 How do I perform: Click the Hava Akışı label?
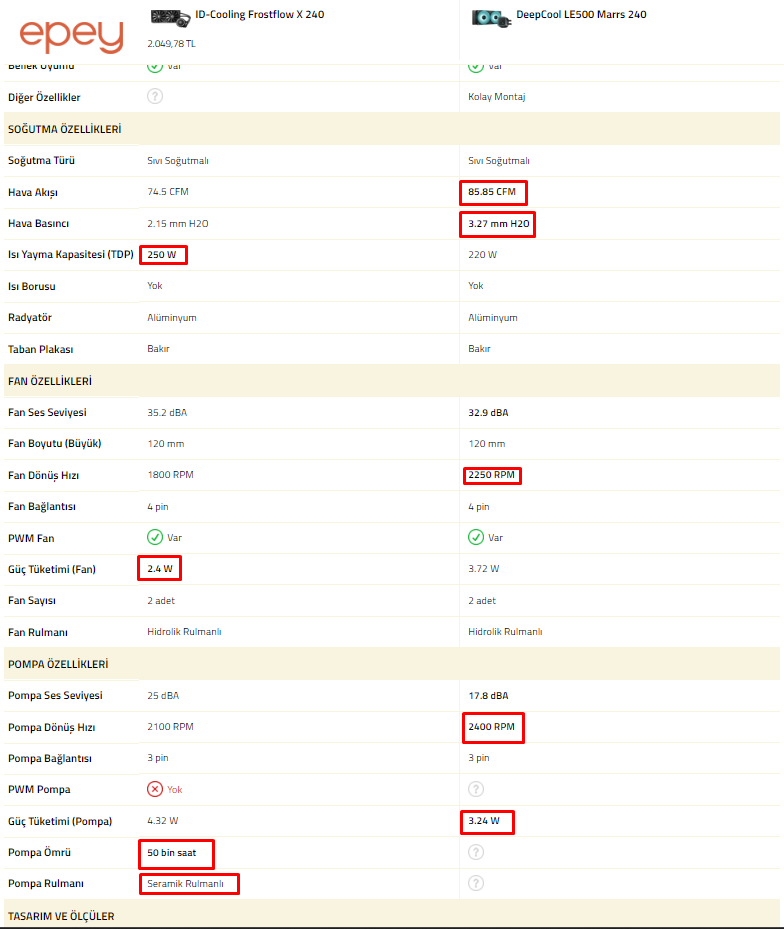33,193
